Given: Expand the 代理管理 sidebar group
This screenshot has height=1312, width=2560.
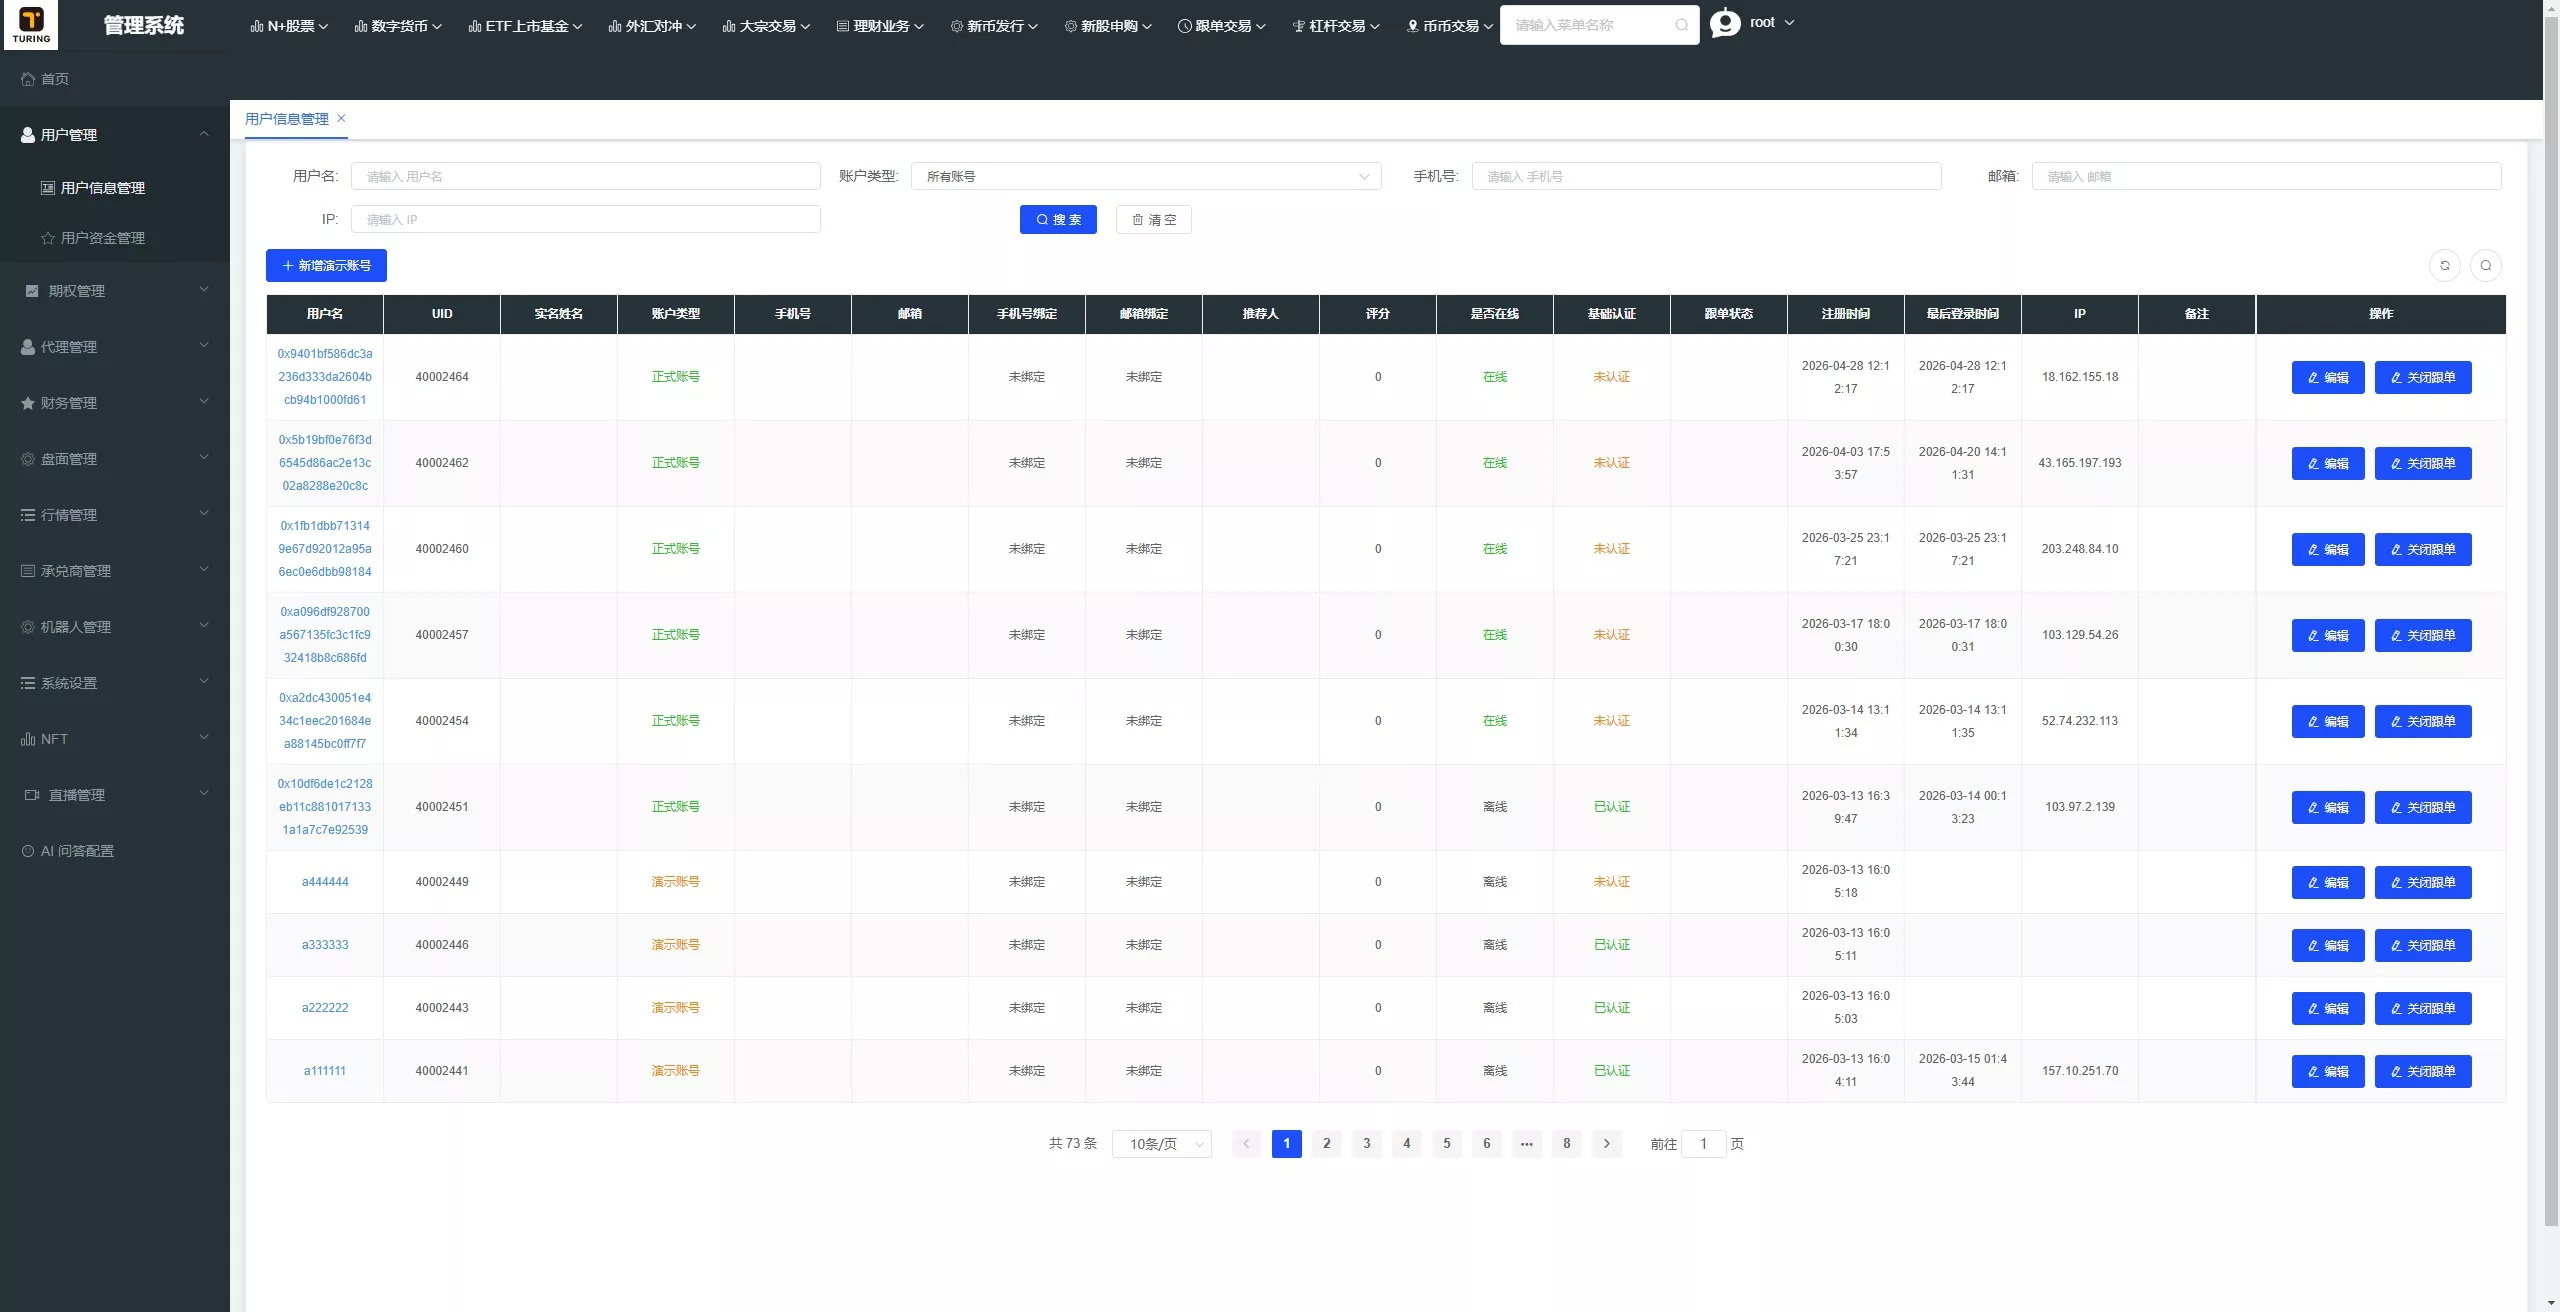Looking at the screenshot, I should [115, 347].
